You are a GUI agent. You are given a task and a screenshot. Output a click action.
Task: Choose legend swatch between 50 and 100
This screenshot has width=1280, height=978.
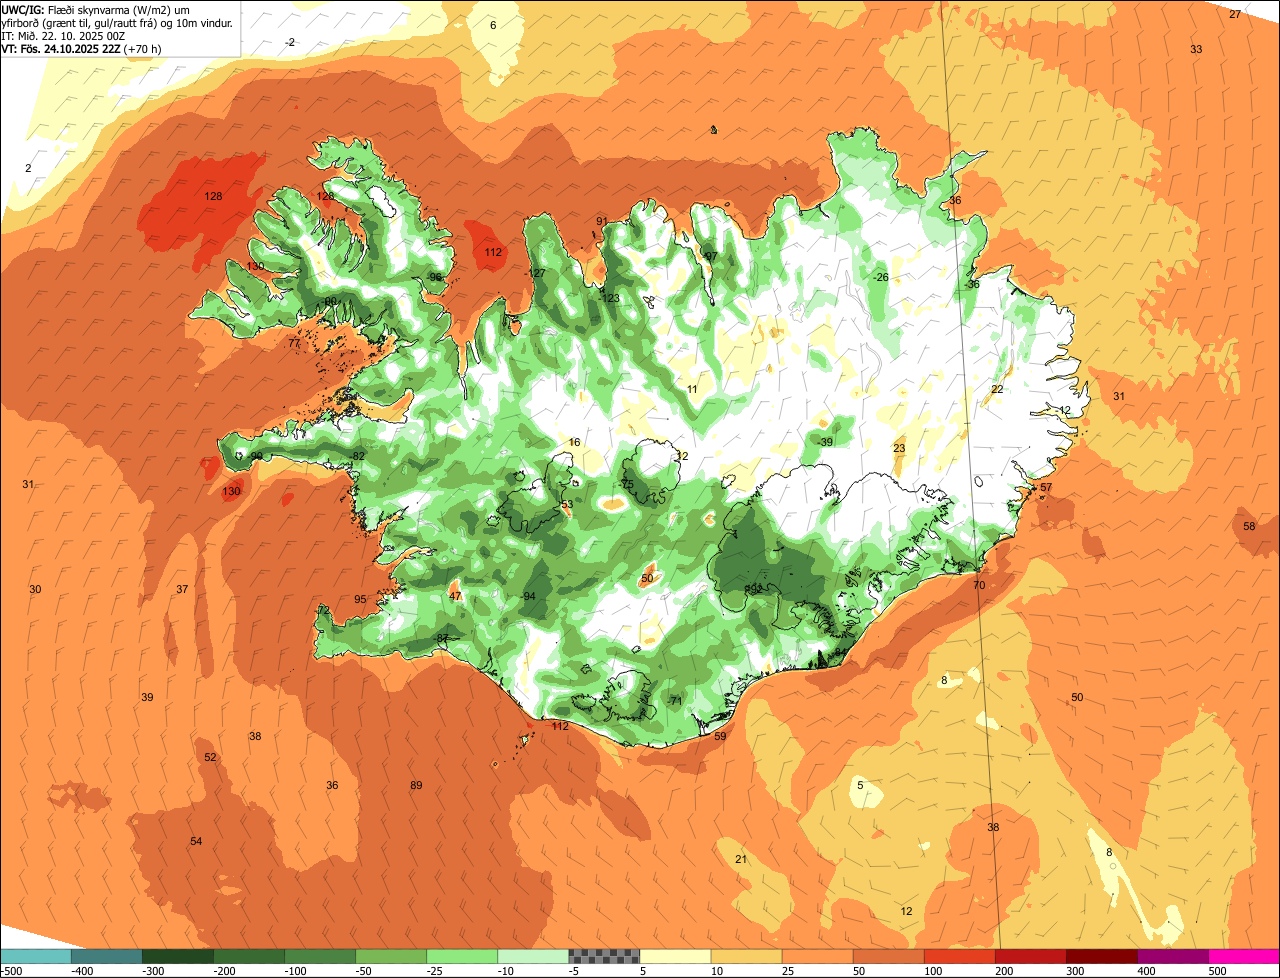click(888, 956)
